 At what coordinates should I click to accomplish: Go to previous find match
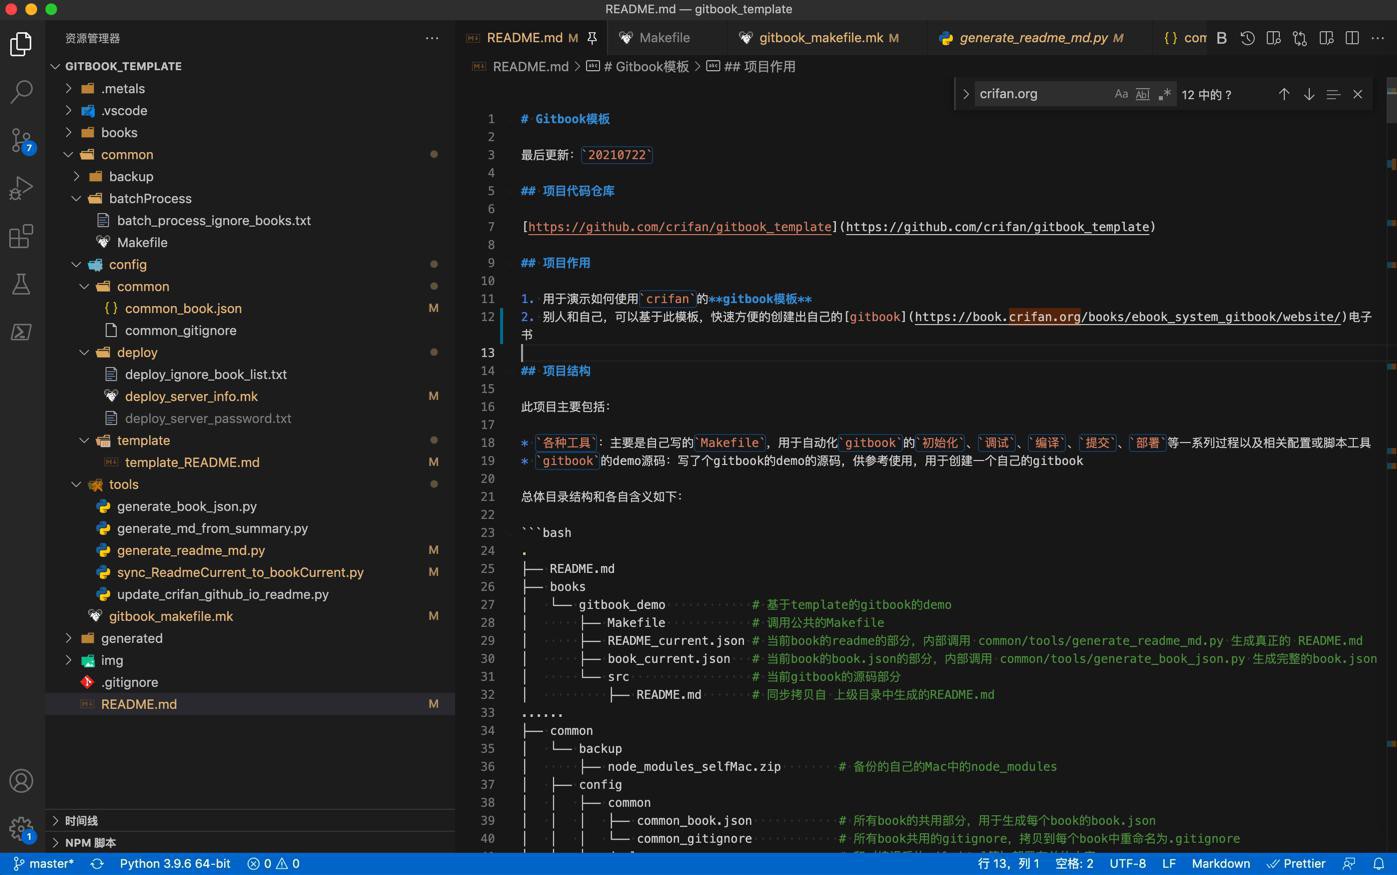(1284, 94)
